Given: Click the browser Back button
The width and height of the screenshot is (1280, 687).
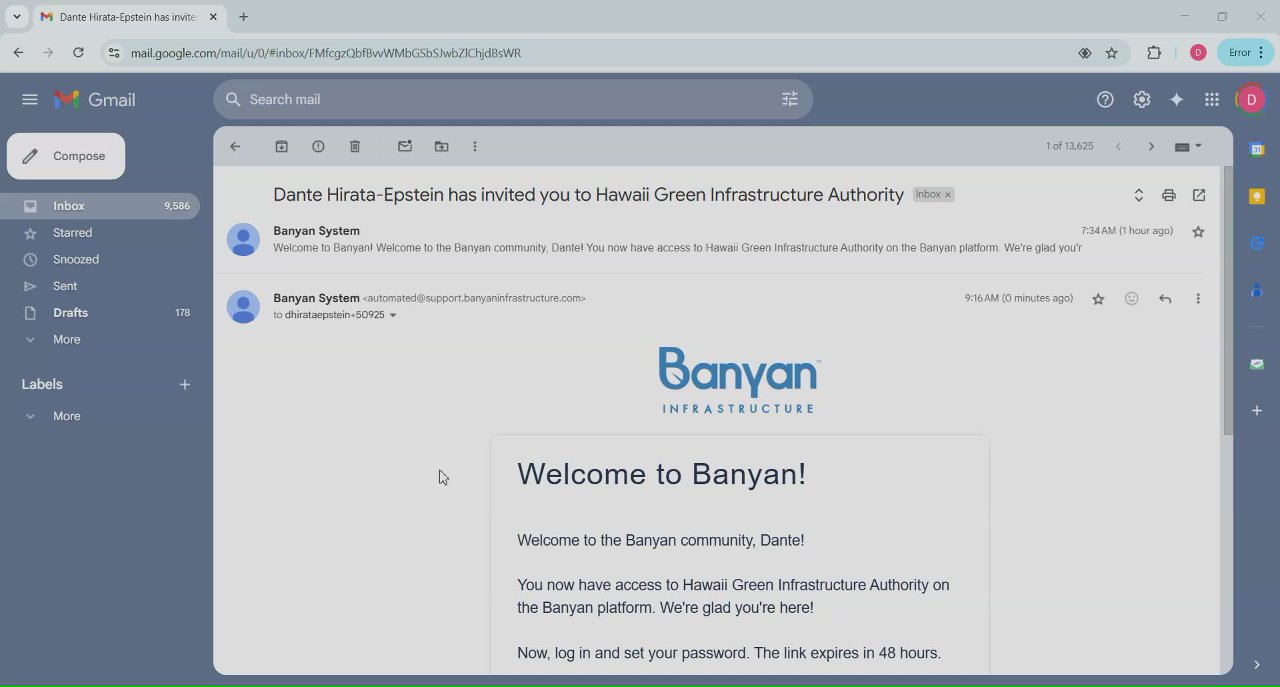Looking at the screenshot, I should (x=18, y=52).
